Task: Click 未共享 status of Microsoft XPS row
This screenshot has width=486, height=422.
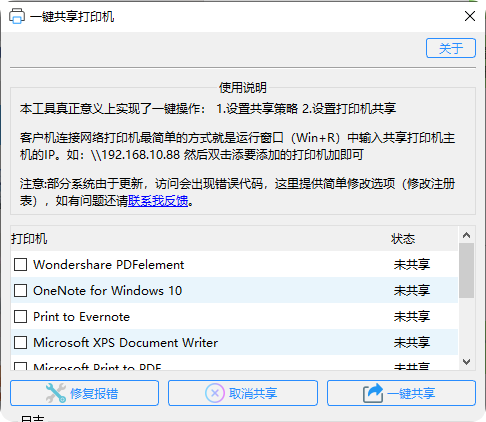Action: click(x=412, y=343)
